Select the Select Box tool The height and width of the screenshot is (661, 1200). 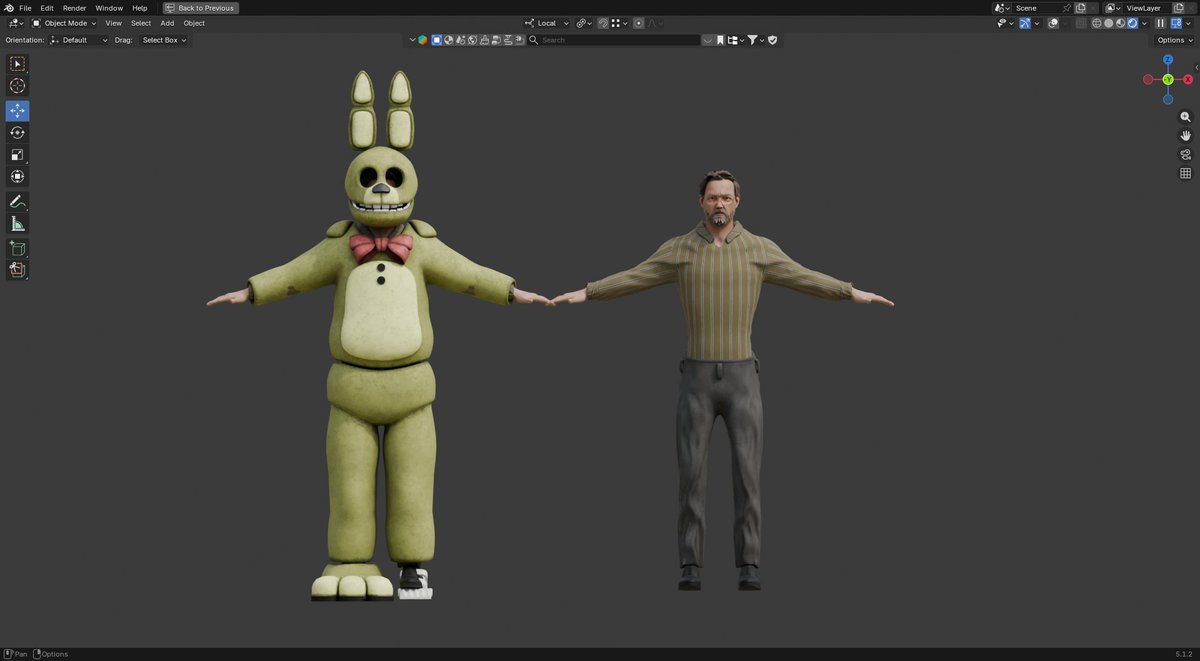point(17,63)
